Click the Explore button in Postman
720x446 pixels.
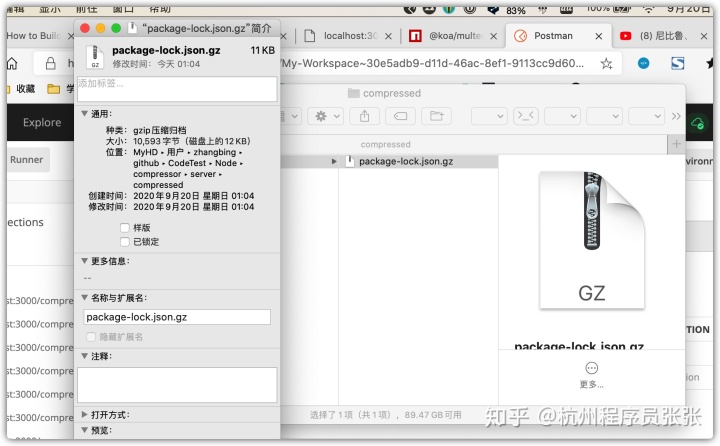pyautogui.click(x=42, y=123)
